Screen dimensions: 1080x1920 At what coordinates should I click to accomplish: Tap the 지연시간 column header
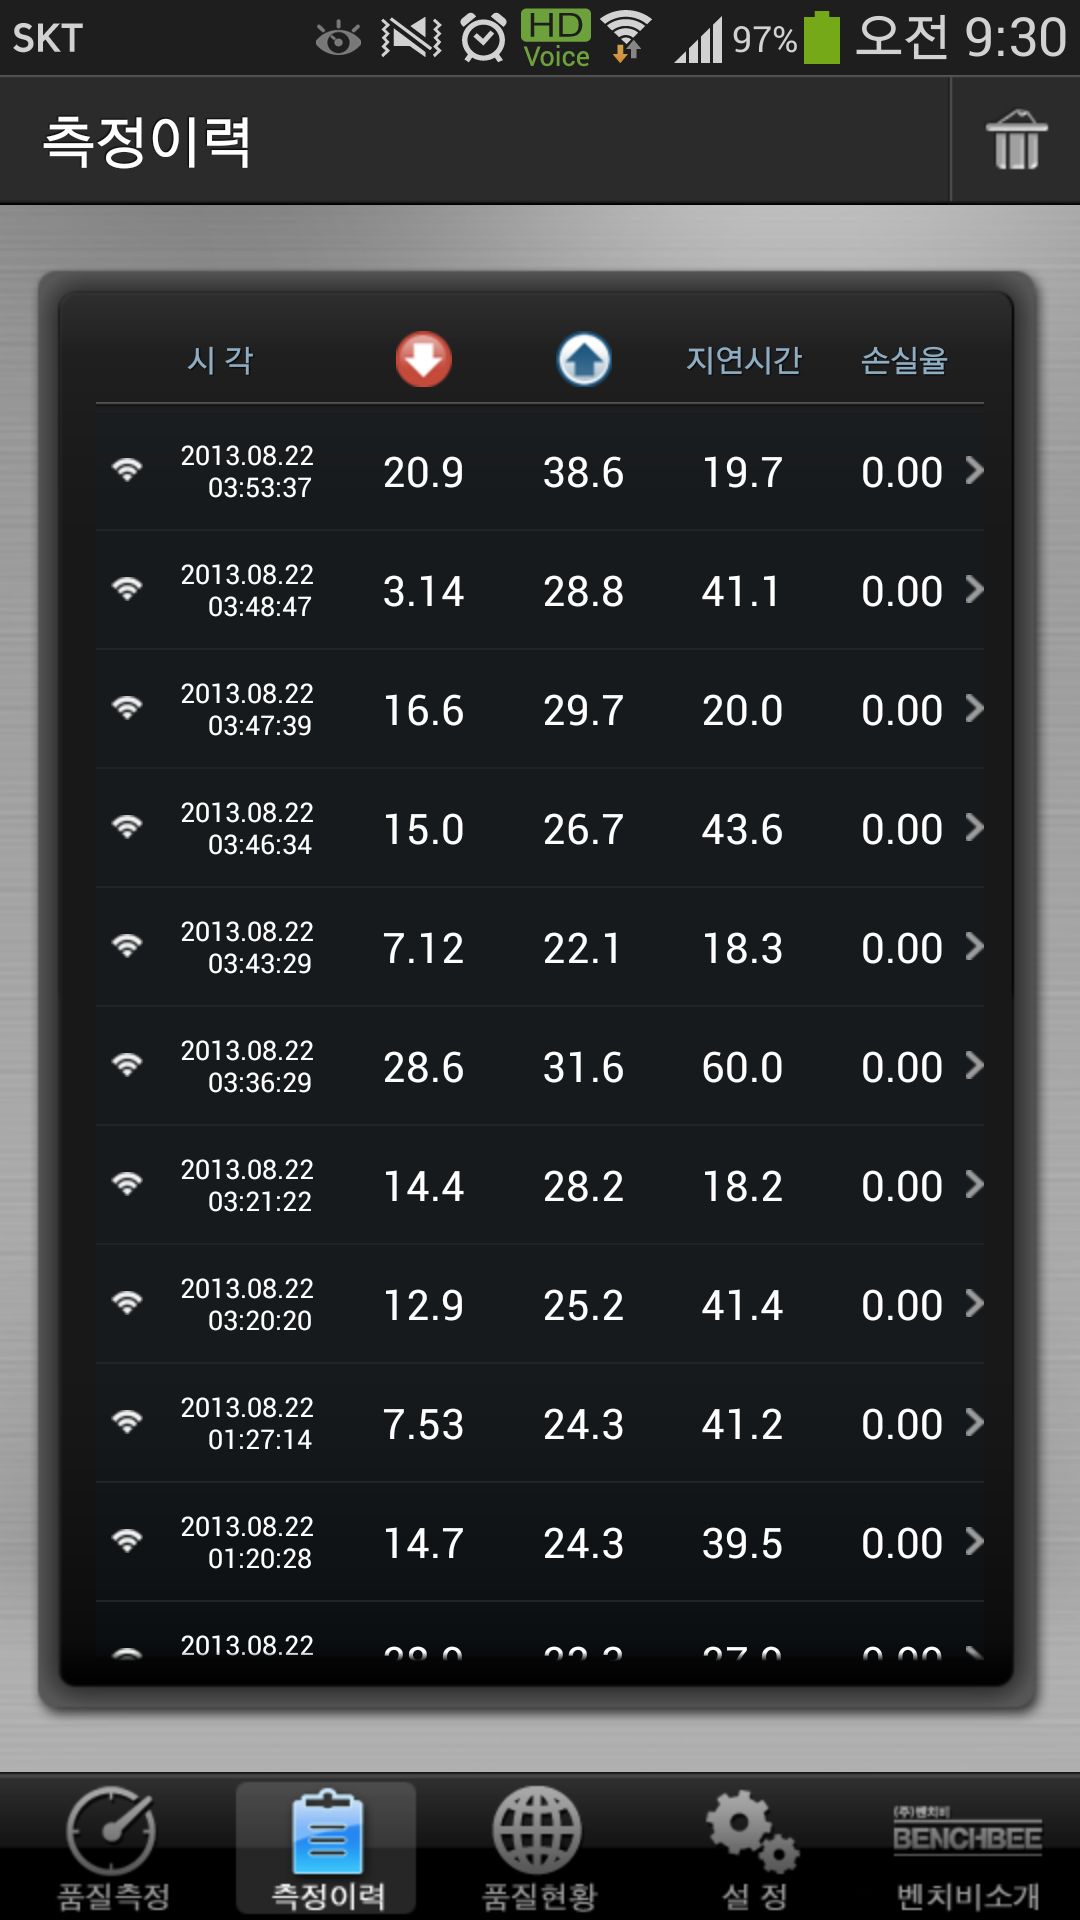coord(743,360)
